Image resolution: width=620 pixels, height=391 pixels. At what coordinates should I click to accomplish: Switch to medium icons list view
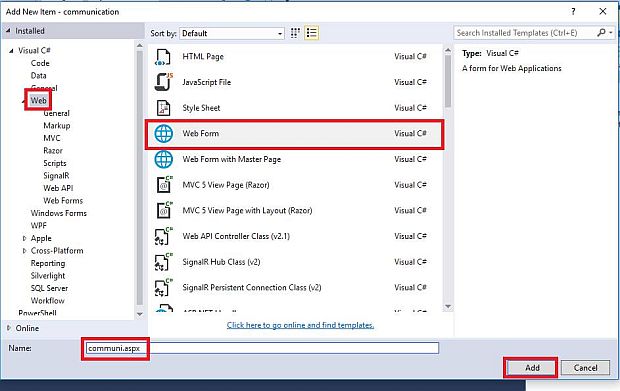(312, 33)
